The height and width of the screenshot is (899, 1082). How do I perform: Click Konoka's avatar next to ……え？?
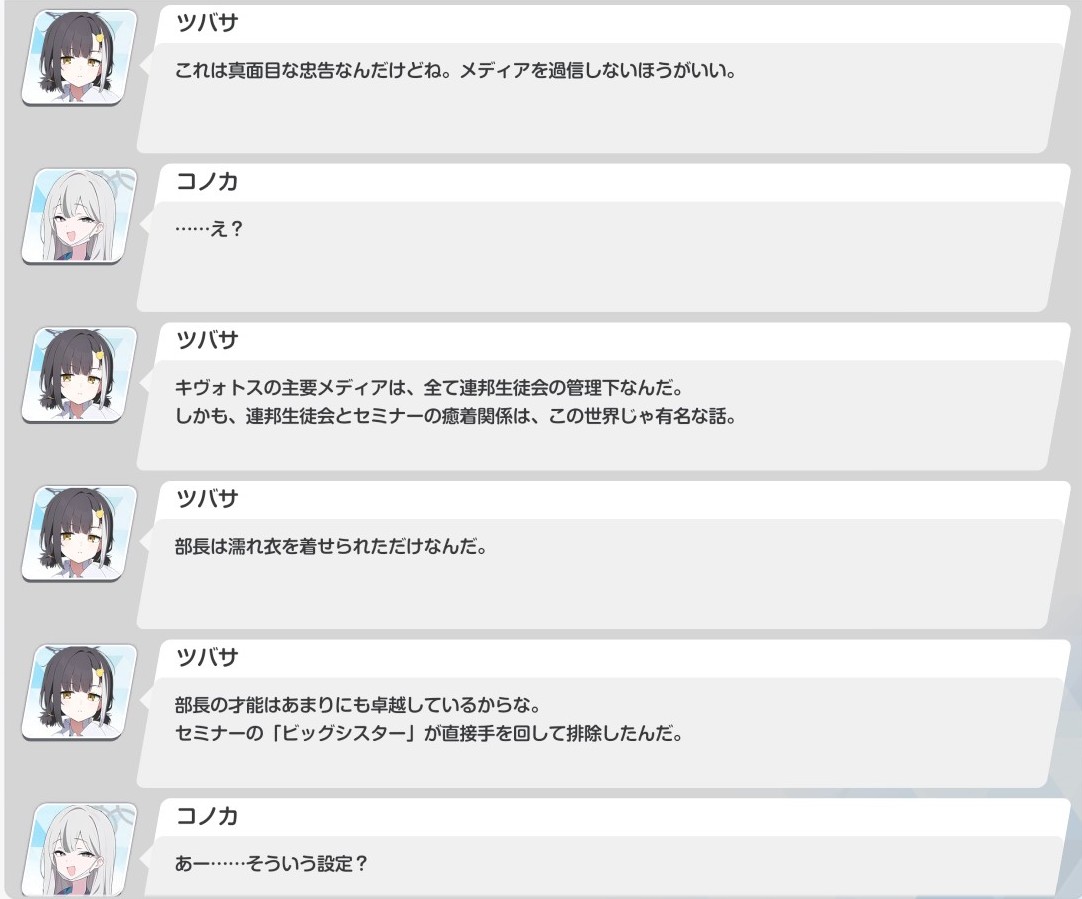79,217
